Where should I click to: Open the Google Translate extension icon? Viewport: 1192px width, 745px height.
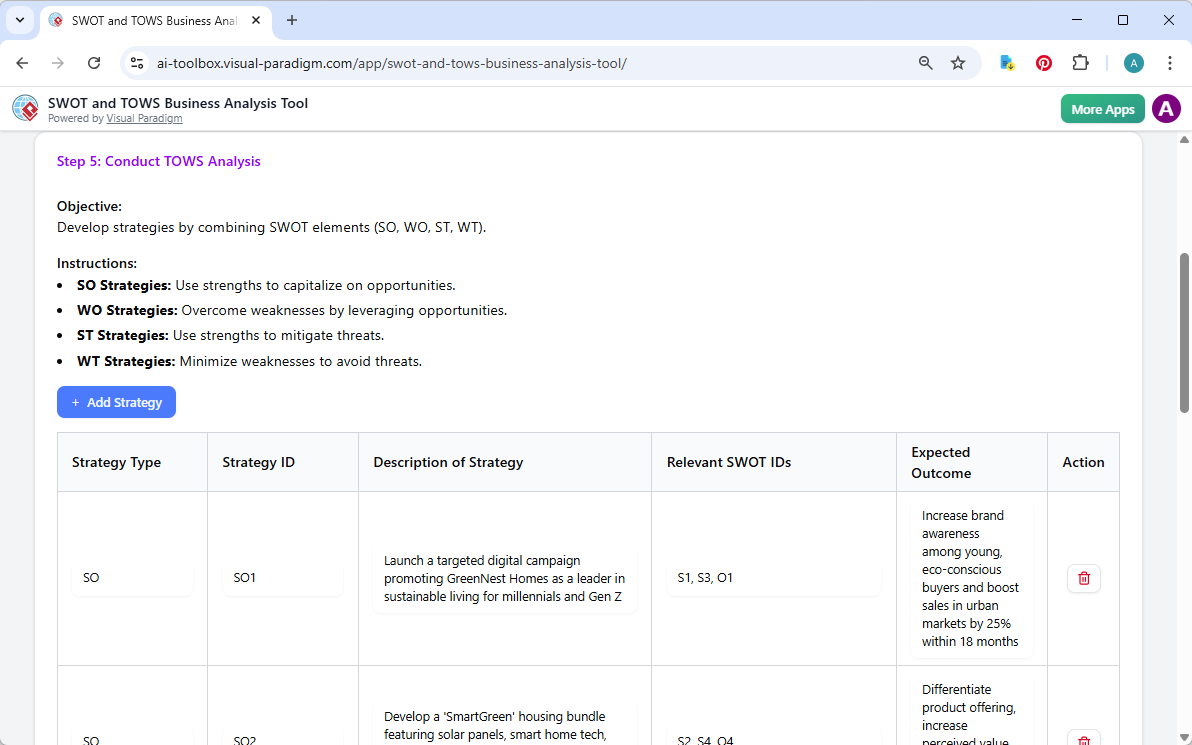[1006, 62]
